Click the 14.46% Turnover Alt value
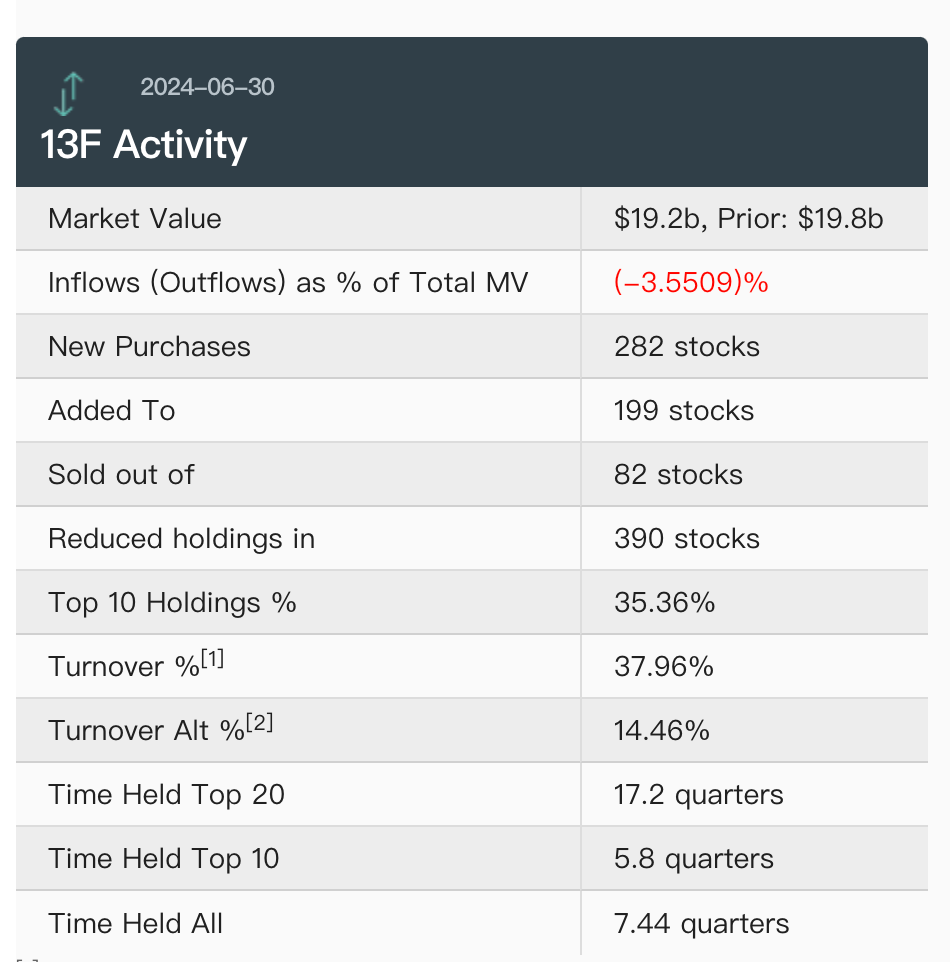The image size is (950, 962). click(662, 731)
